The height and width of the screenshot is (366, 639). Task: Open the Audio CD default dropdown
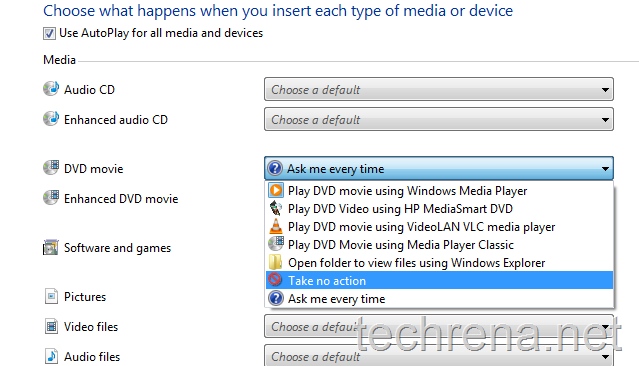pyautogui.click(x=438, y=89)
